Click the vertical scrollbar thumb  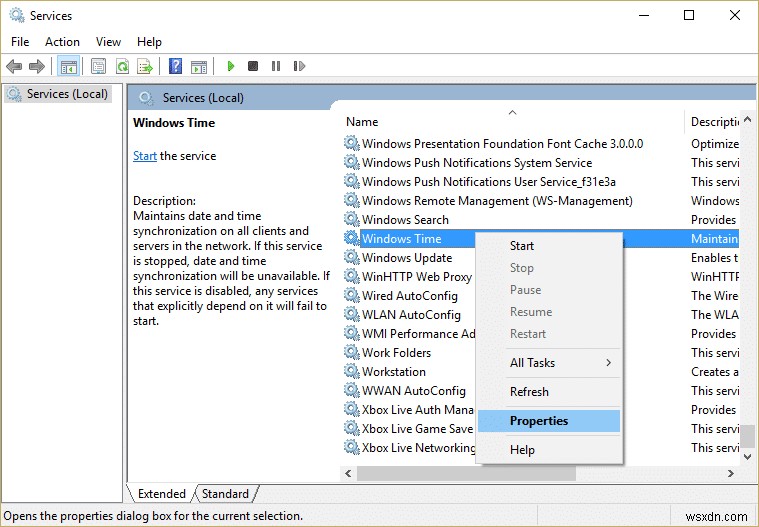pos(748,436)
